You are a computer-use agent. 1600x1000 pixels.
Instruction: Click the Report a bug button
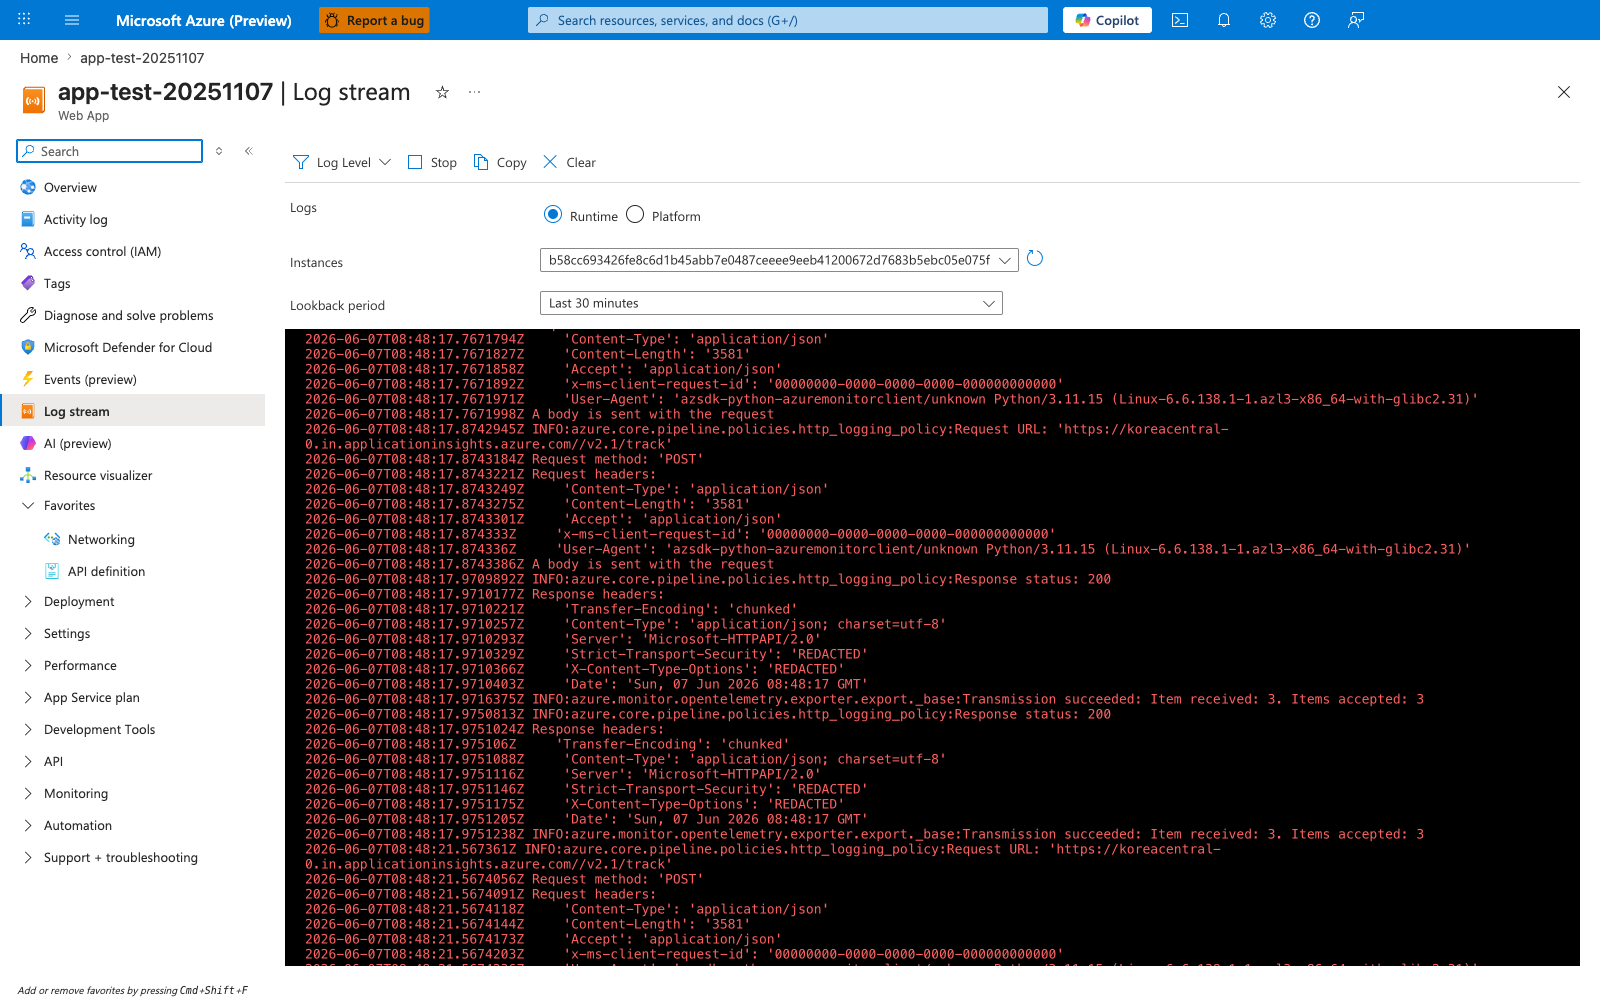374,20
